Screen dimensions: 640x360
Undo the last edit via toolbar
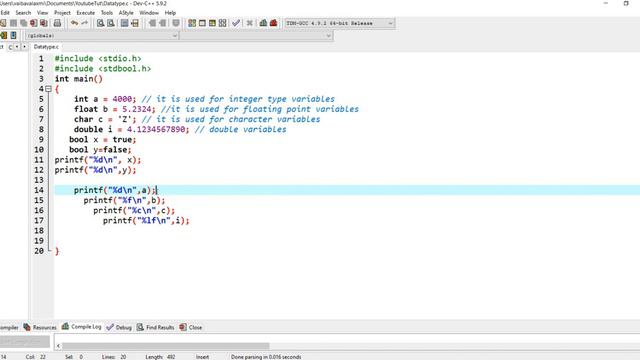(74, 23)
